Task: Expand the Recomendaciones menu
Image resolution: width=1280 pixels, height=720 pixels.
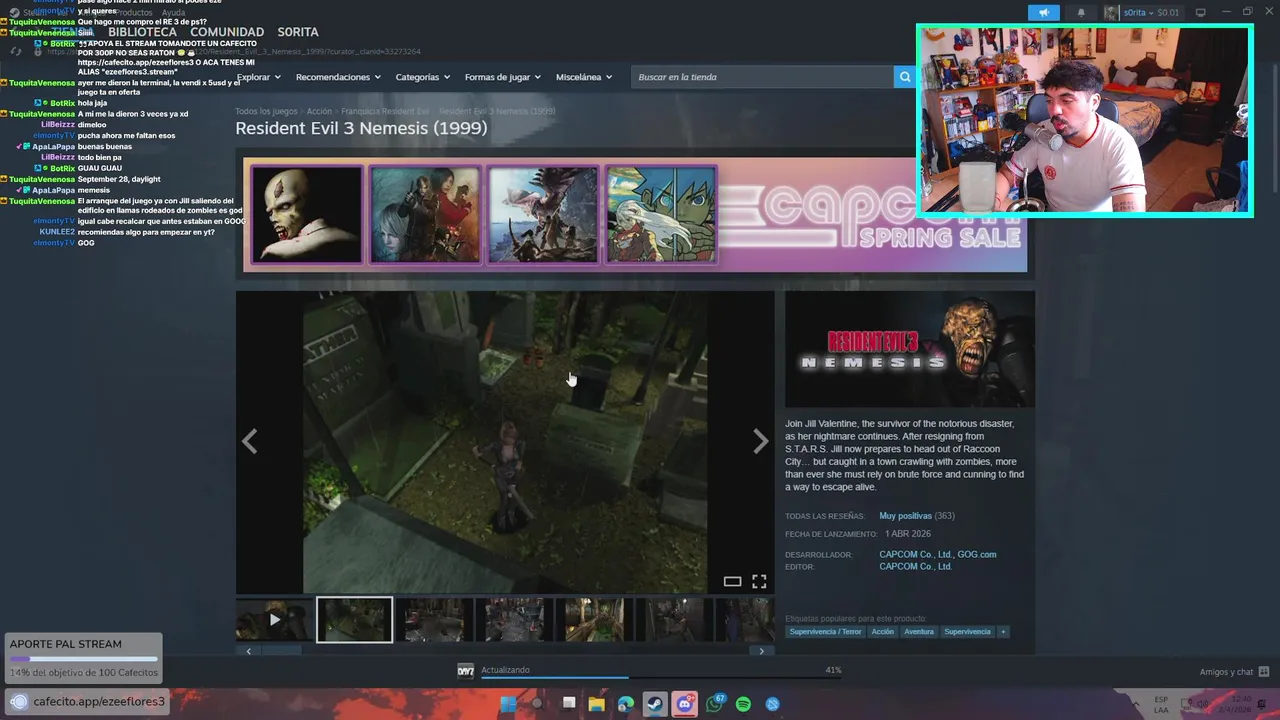Action: (x=338, y=77)
